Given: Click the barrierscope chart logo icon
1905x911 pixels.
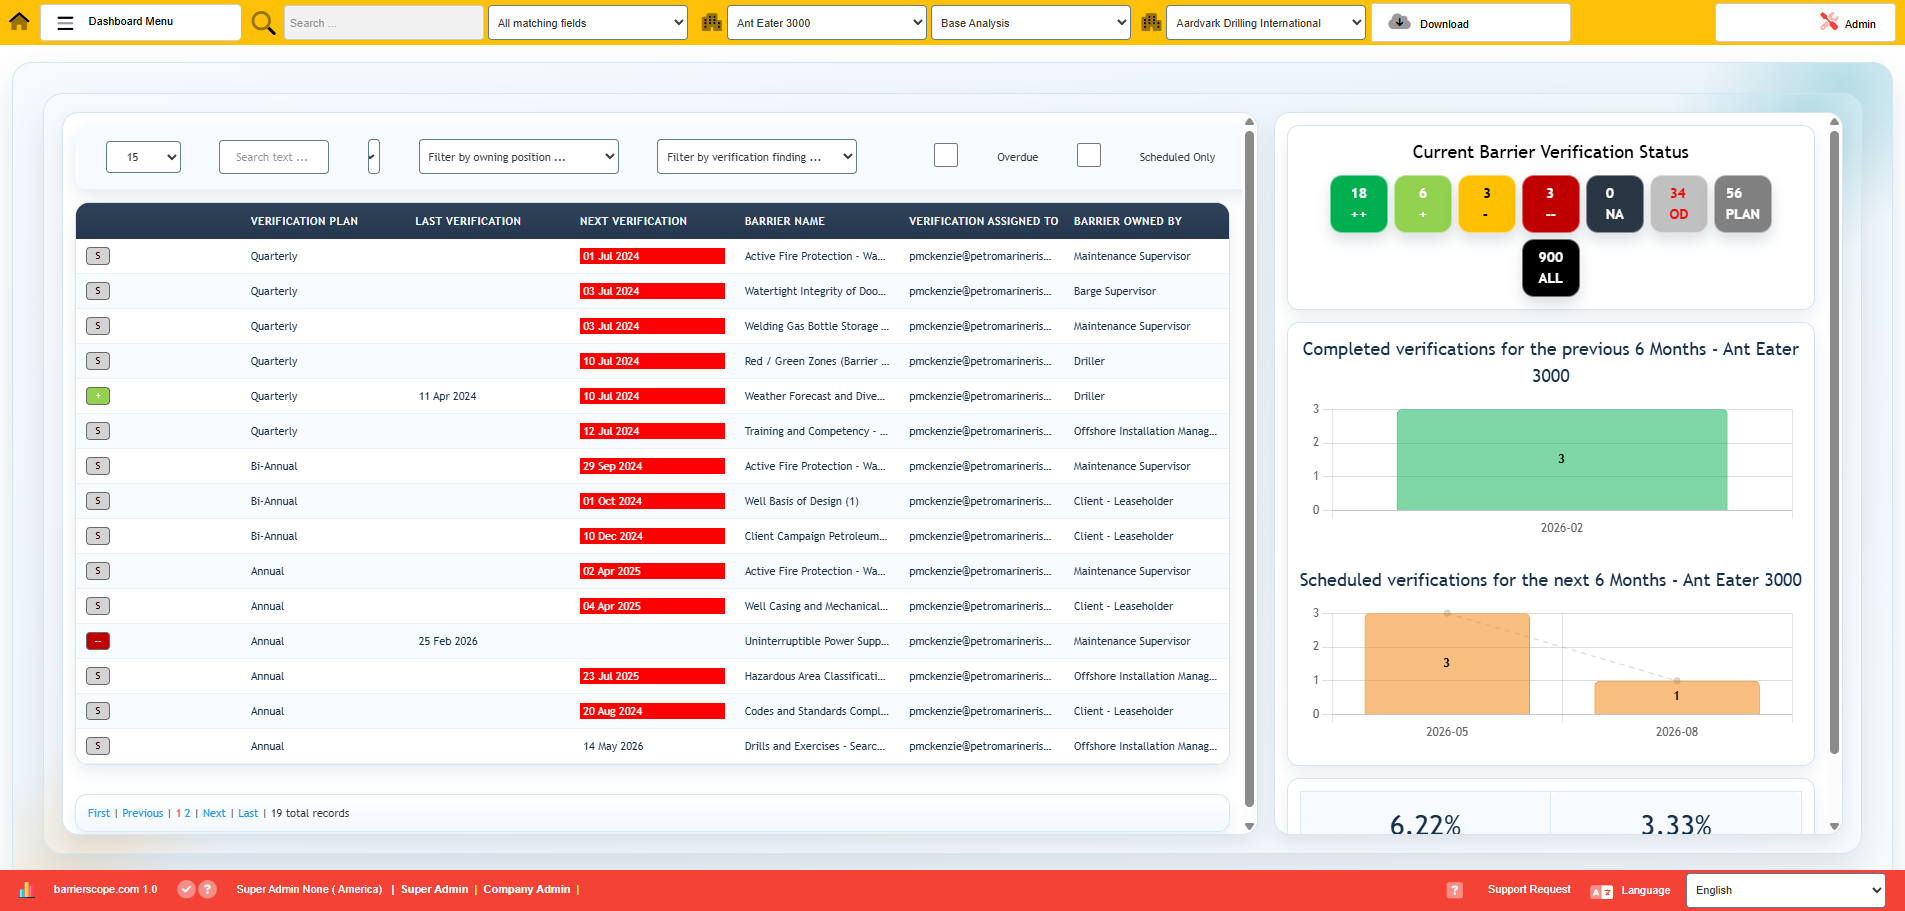Looking at the screenshot, I should pos(26,889).
